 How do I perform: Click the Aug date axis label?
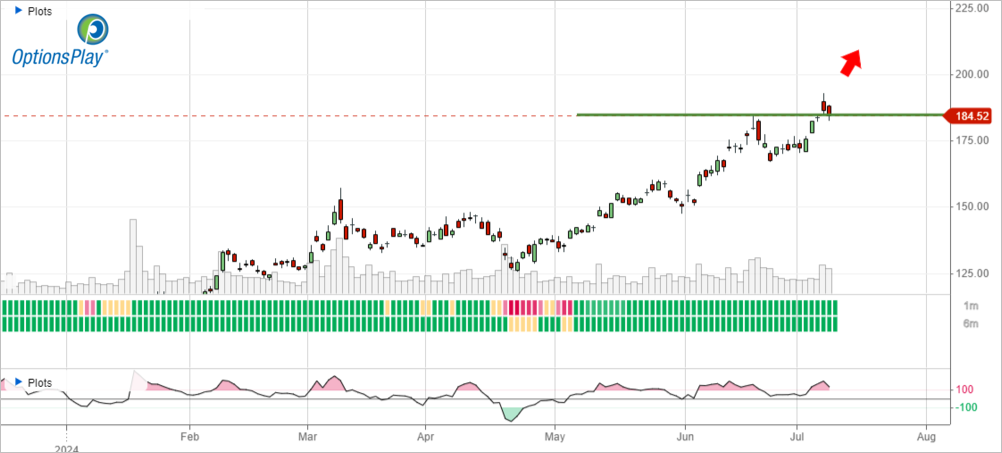pos(926,438)
